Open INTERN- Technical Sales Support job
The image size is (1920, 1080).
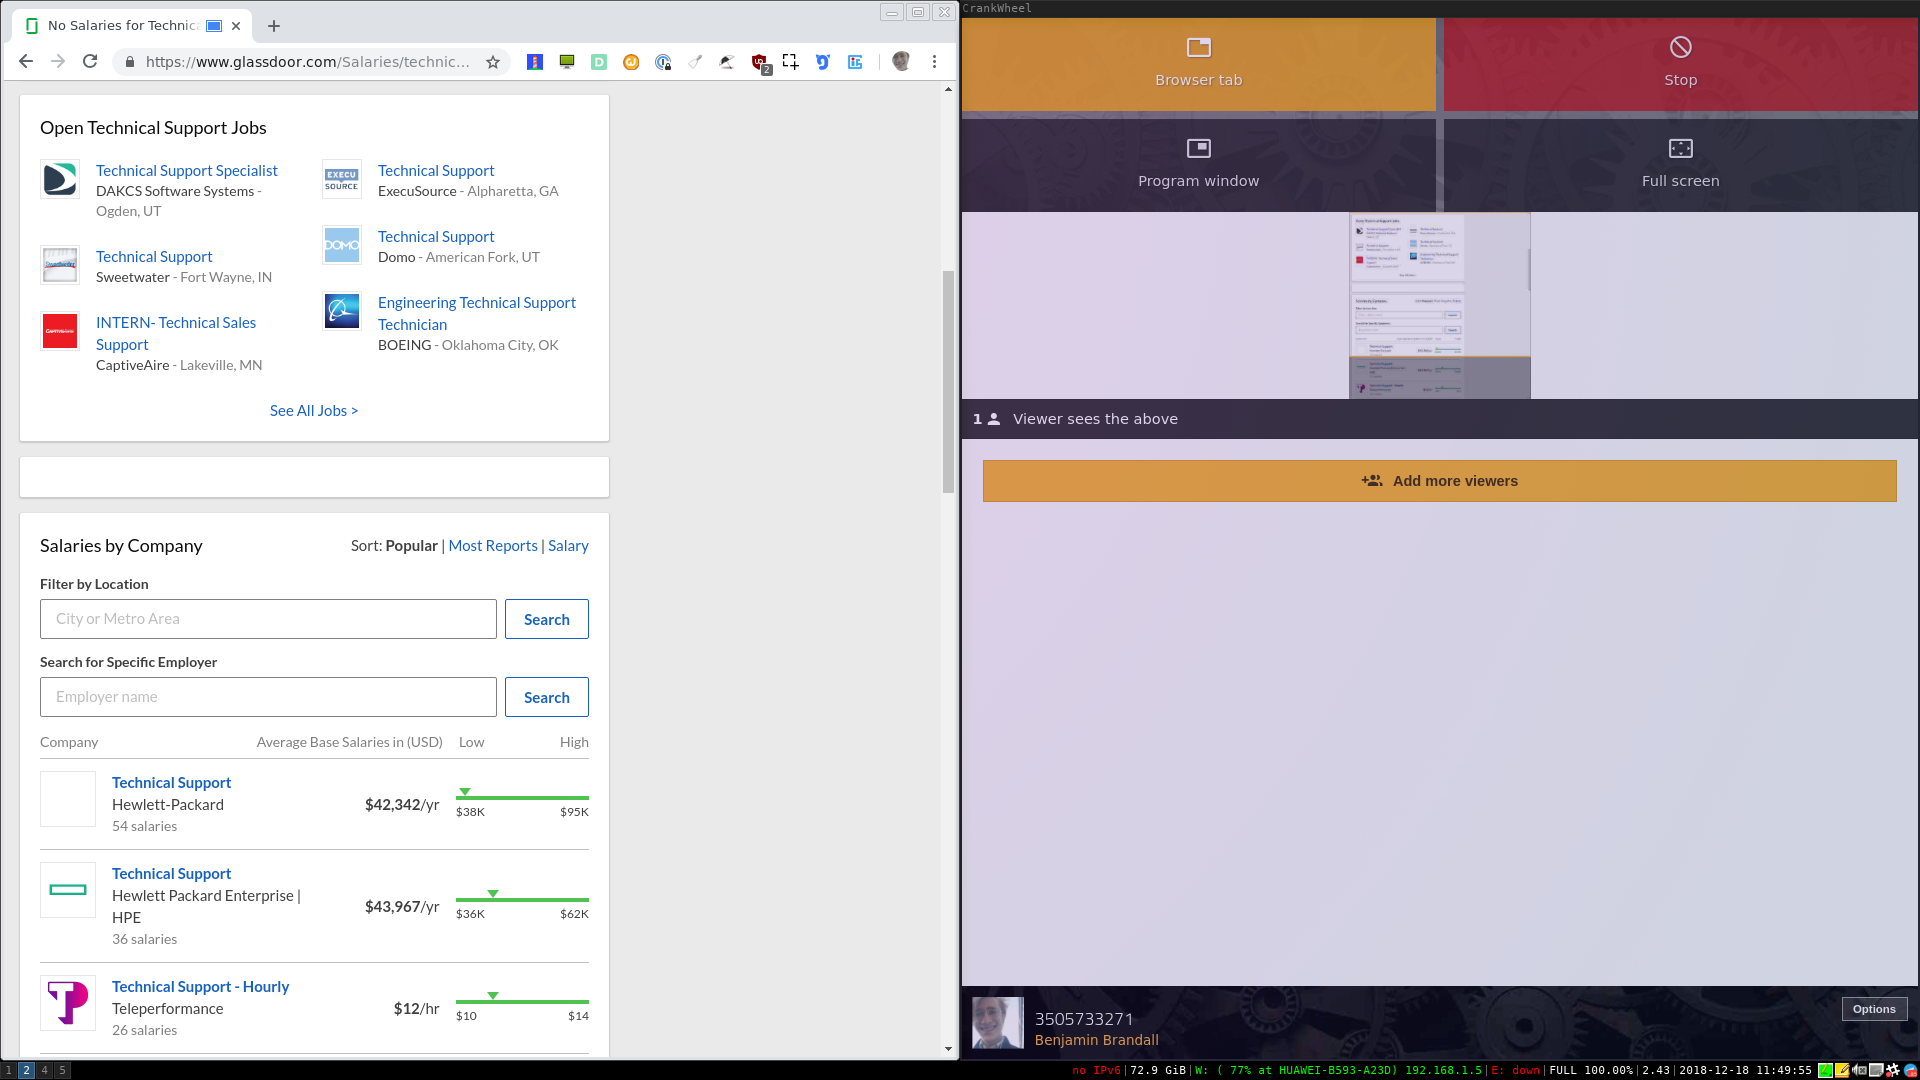176,333
